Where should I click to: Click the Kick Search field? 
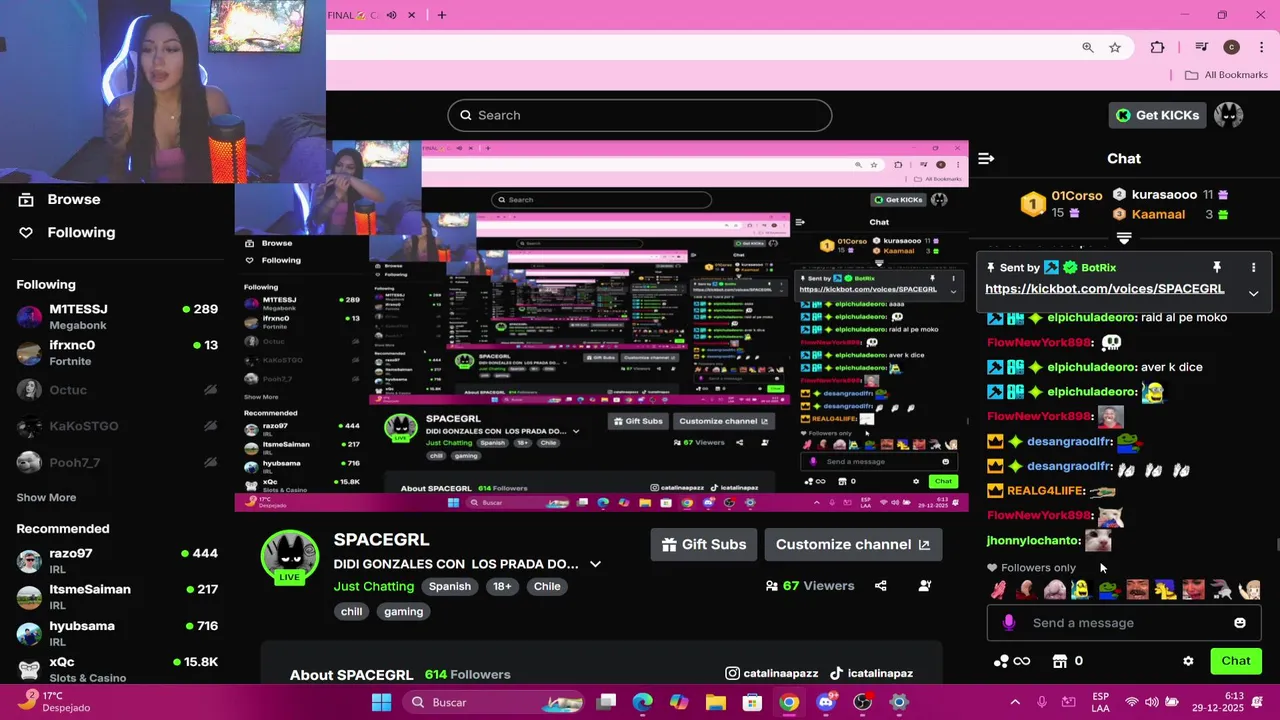pyautogui.click(x=640, y=115)
